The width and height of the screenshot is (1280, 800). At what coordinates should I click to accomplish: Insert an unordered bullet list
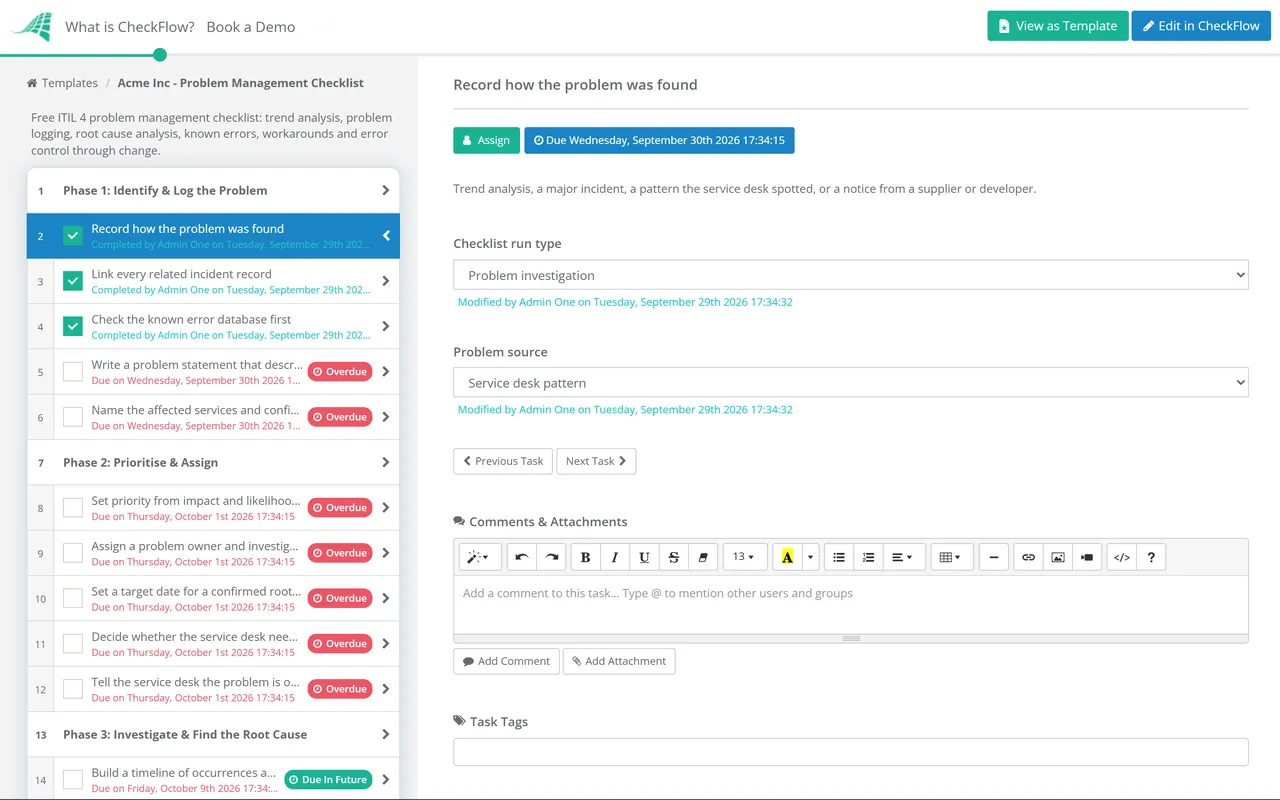pos(839,557)
